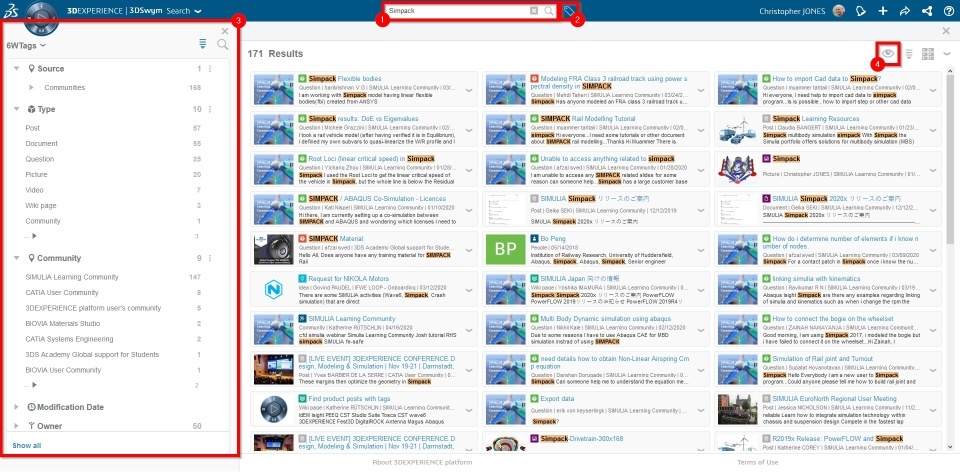Click BP thumbnail for Bo Peng
The image size is (960, 472).
(x=506, y=249)
